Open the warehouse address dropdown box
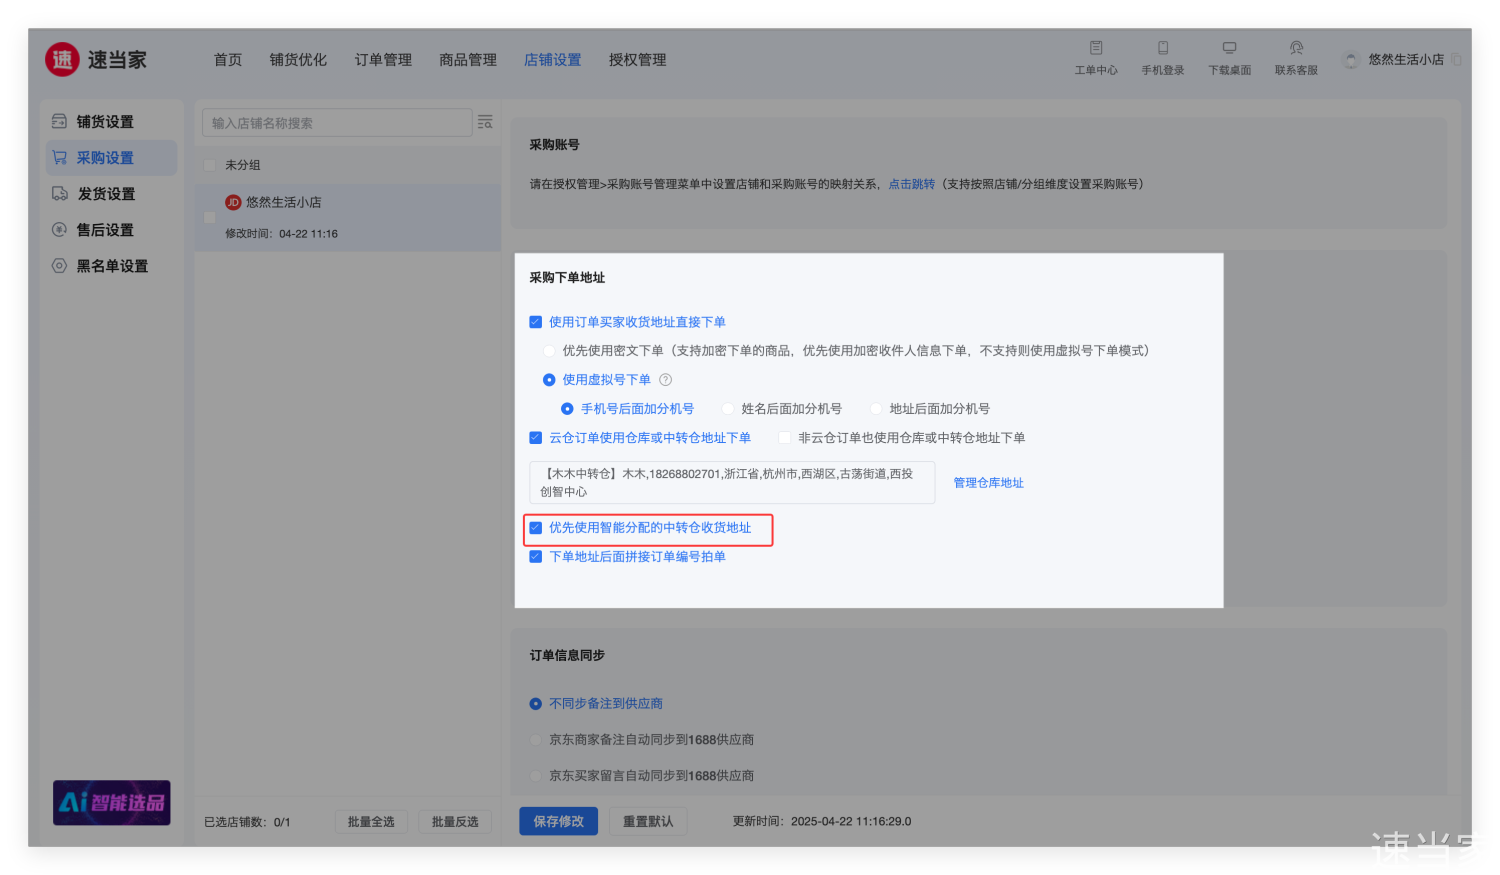The image size is (1500, 875). [x=732, y=482]
